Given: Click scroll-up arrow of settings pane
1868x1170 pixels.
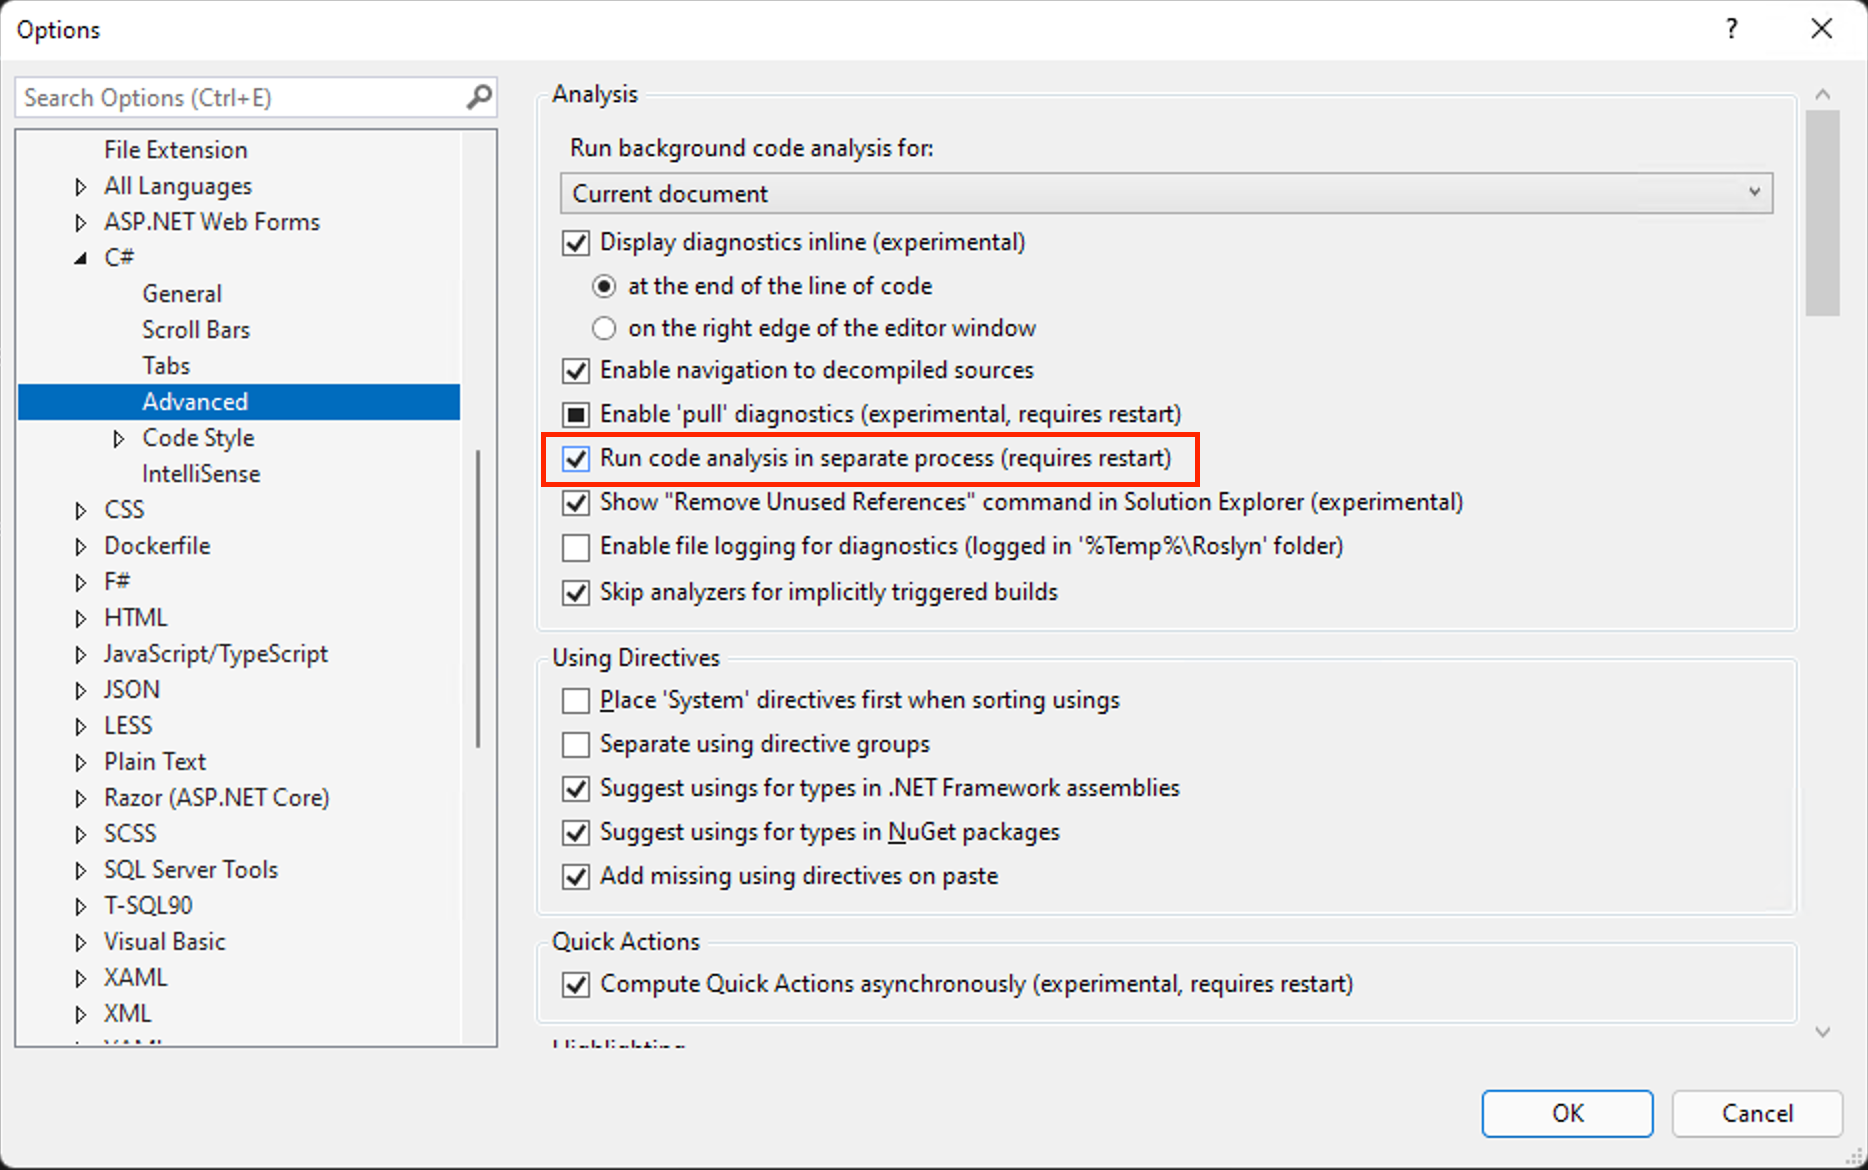Looking at the screenshot, I should (x=1823, y=95).
